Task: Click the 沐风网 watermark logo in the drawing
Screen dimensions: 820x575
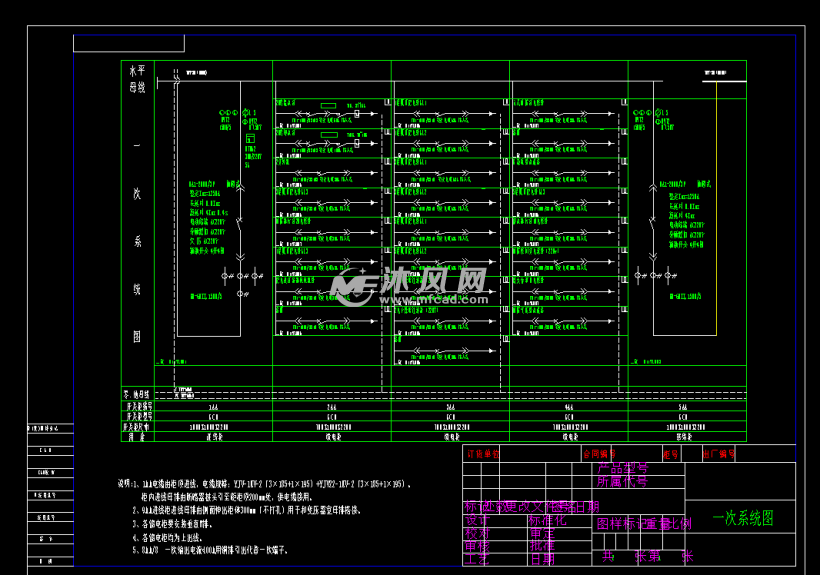Action: click(409, 287)
